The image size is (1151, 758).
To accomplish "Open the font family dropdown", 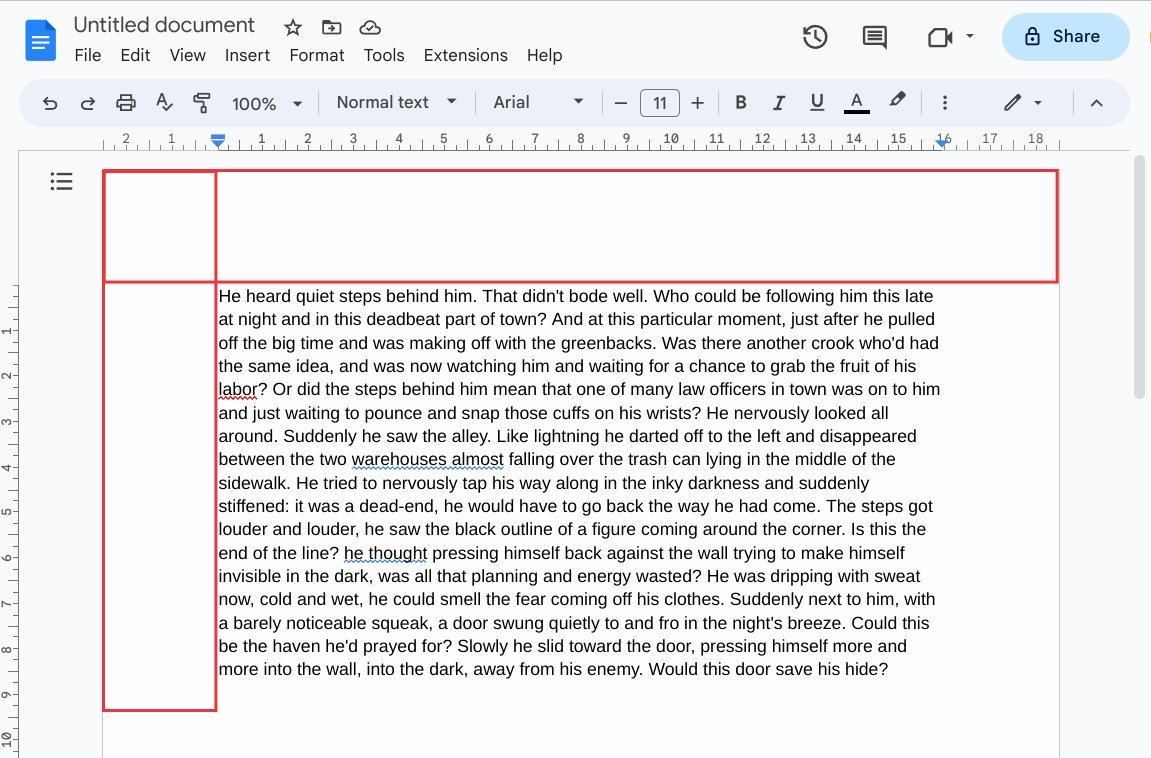I will (x=538, y=102).
